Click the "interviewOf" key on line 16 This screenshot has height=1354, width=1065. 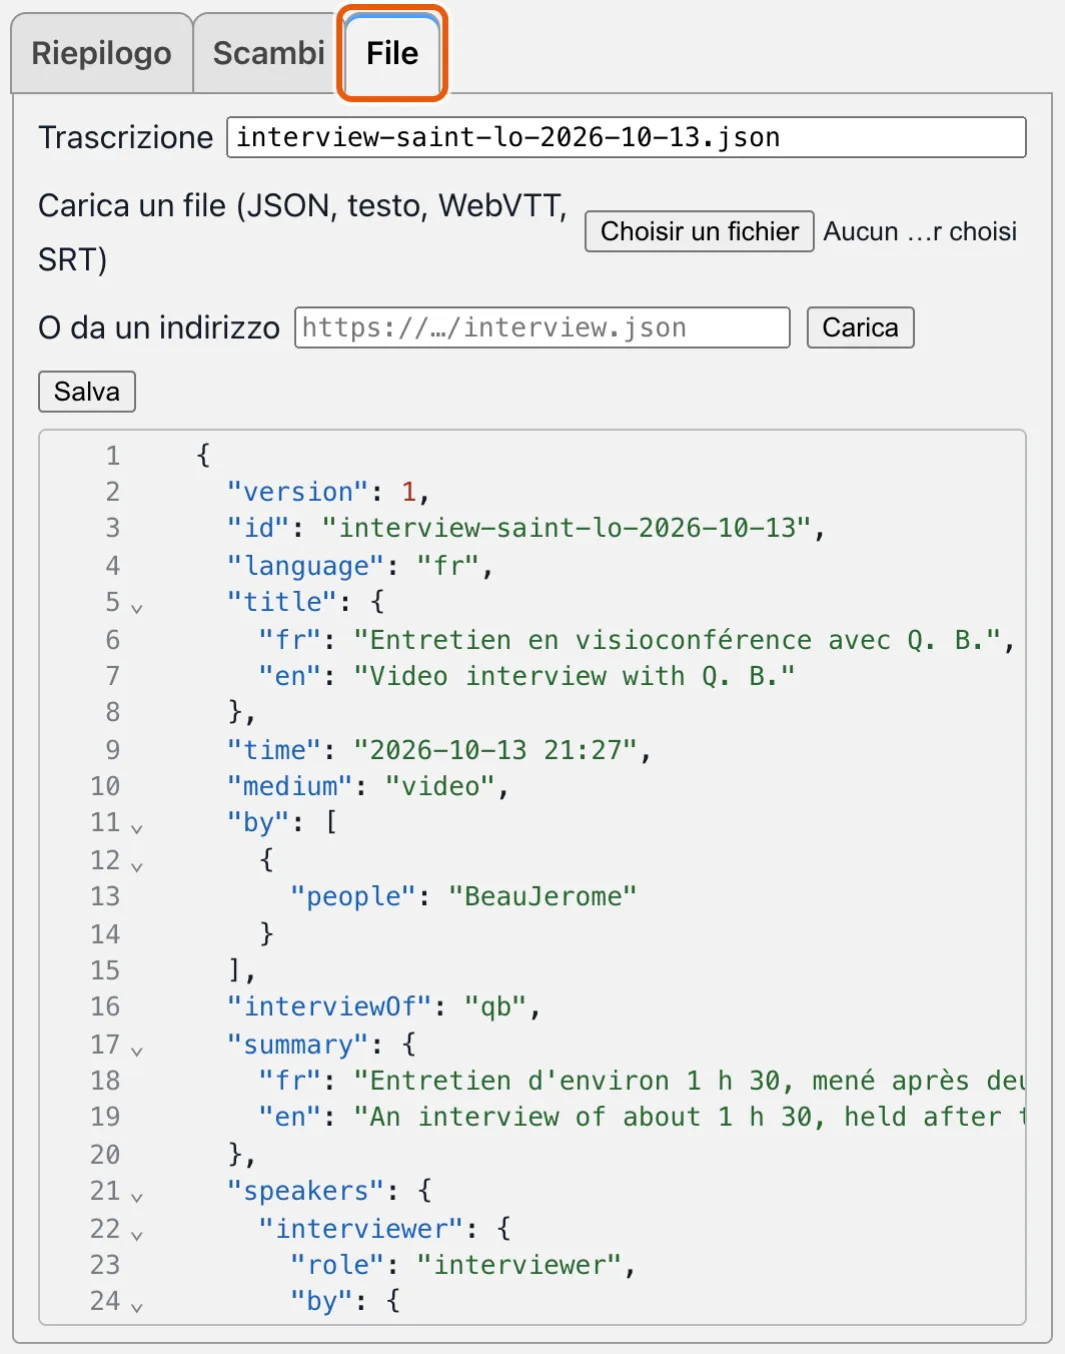(330, 1006)
